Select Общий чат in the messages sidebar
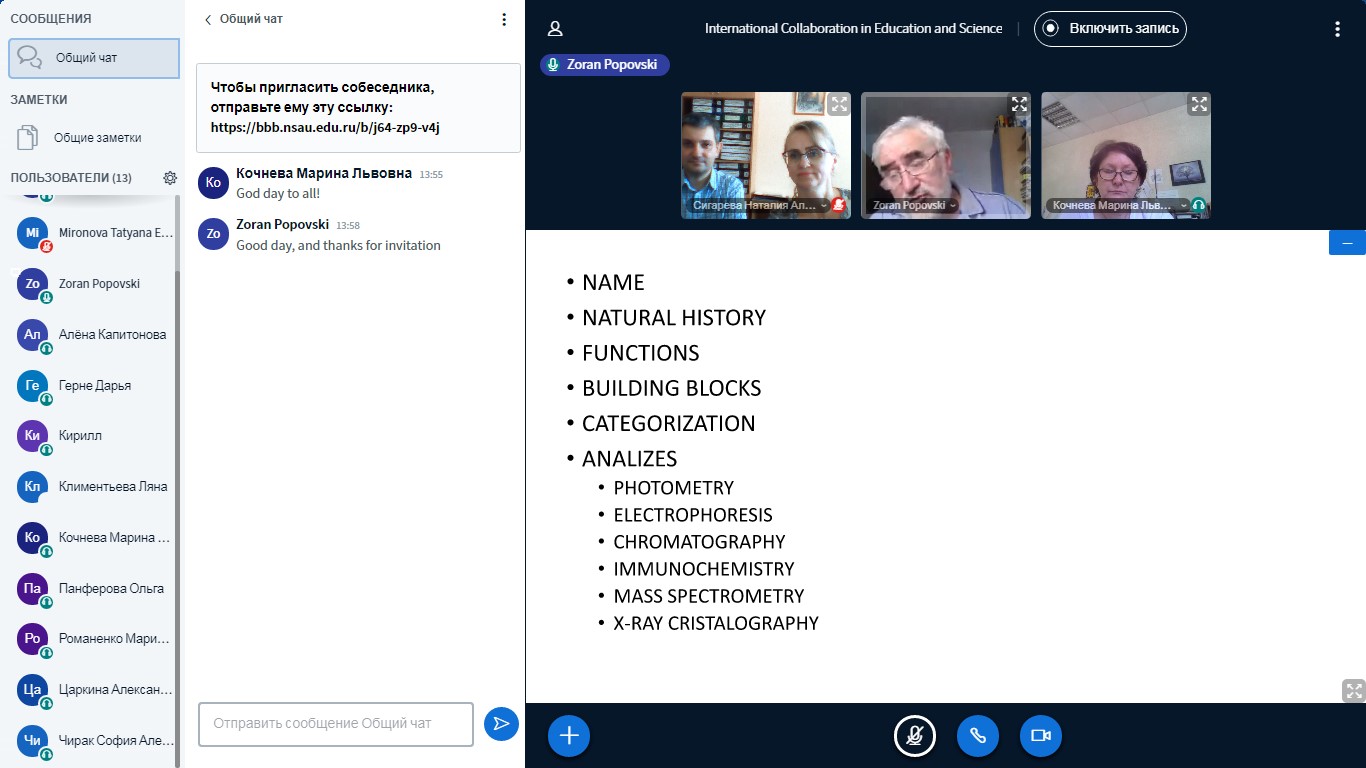Viewport: 1366px width, 768px height. click(94, 58)
